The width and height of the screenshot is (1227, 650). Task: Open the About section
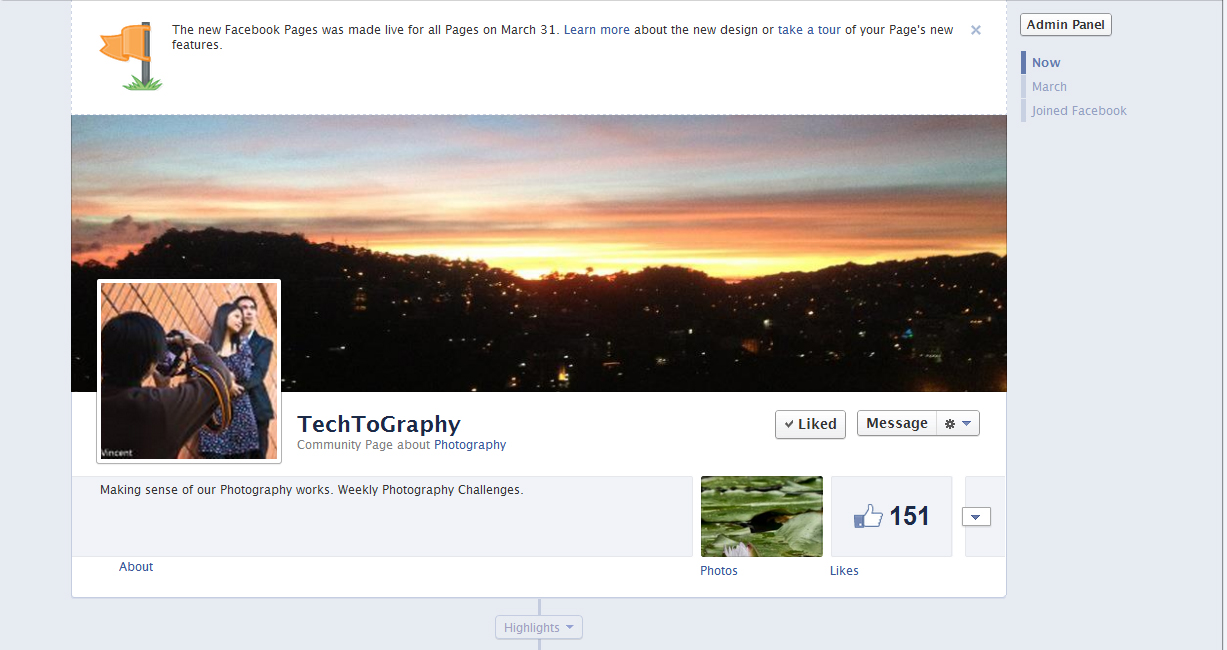click(136, 566)
